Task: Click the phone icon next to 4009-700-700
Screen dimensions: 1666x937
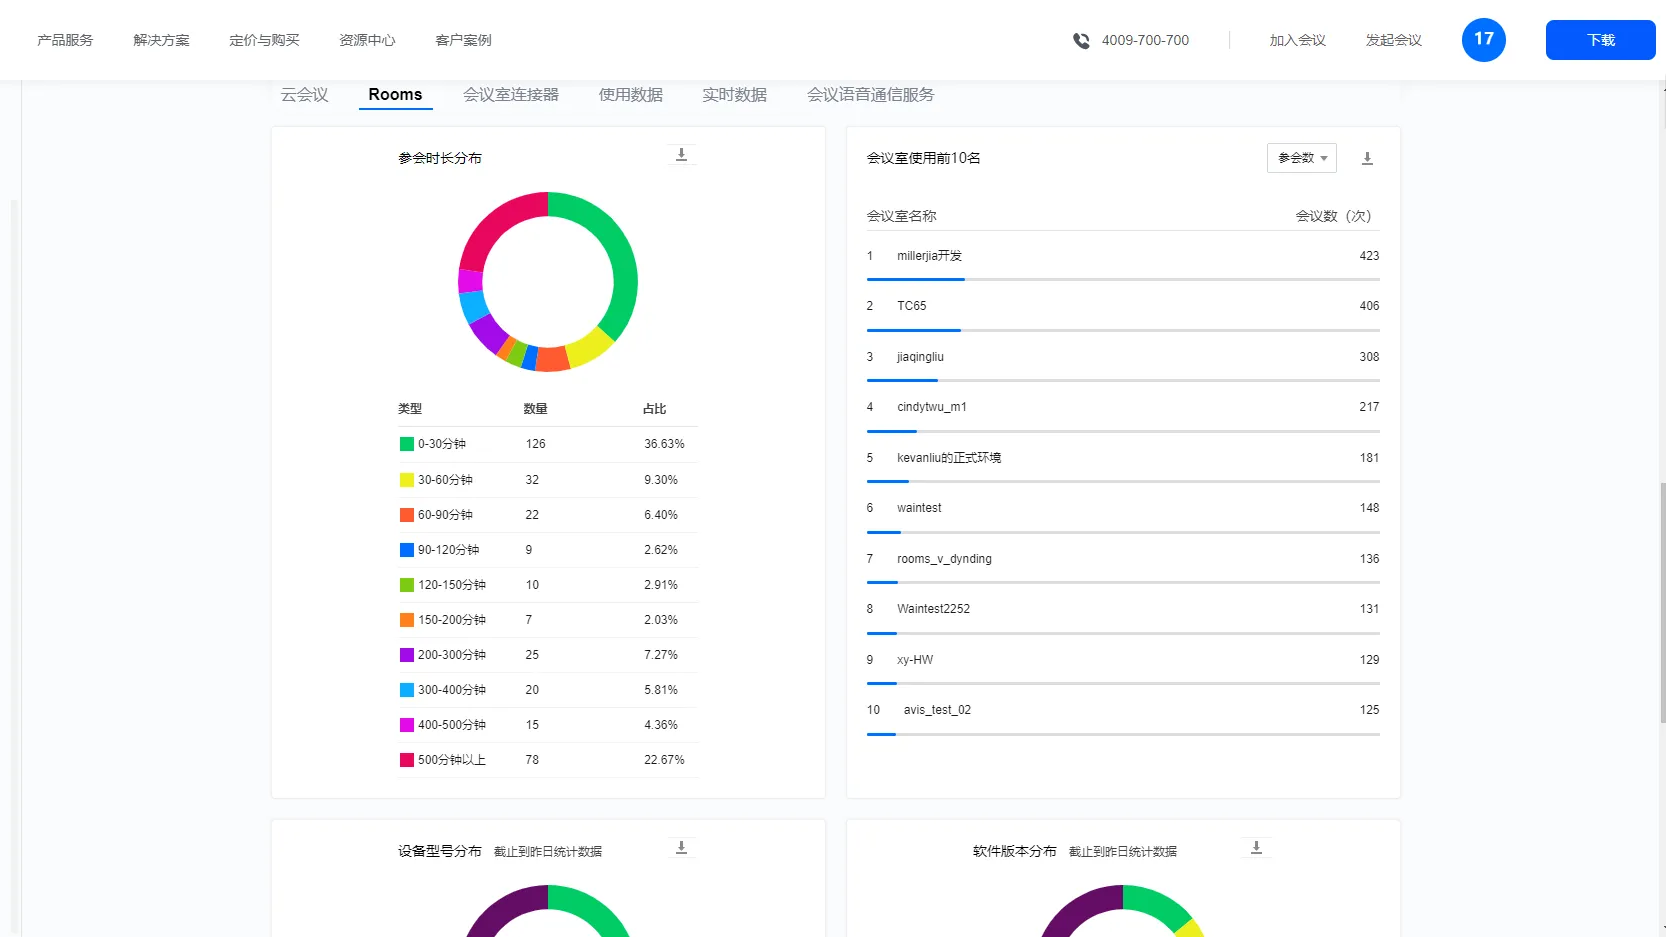Action: tap(1081, 41)
